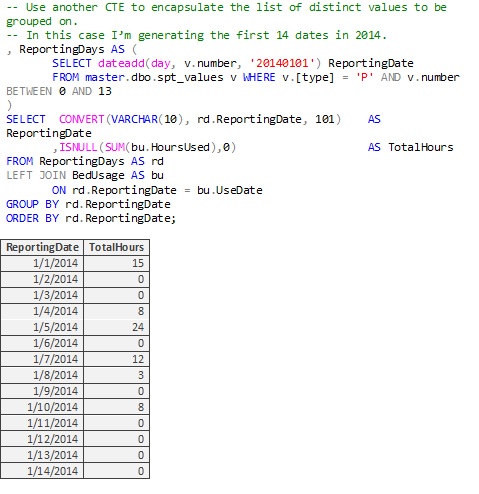
Task: Select the 1/7/2014 date cell
Action: (x=42, y=359)
